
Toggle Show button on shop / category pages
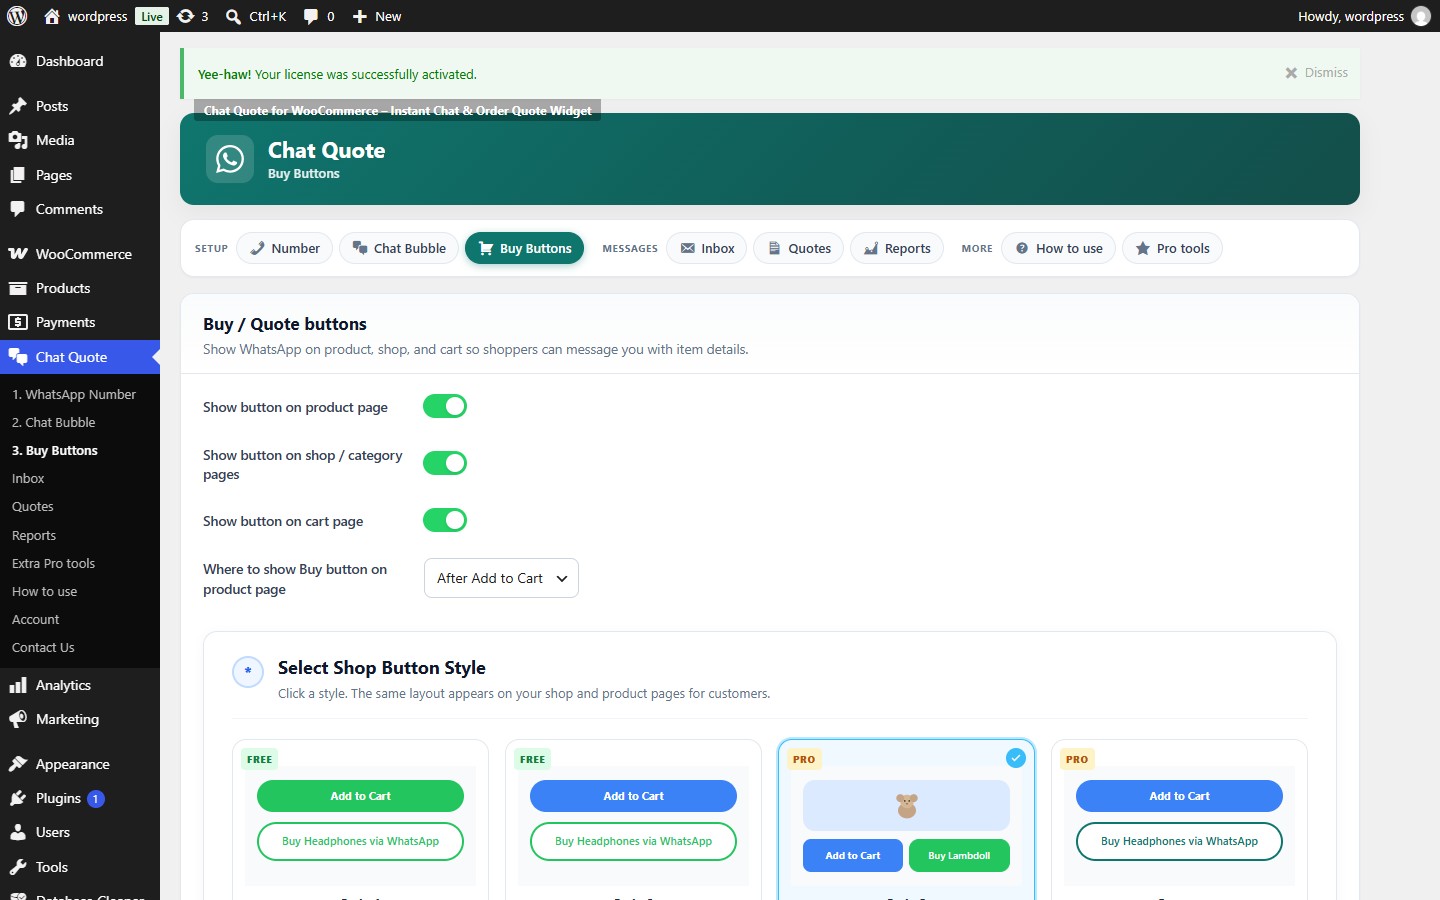[445, 463]
